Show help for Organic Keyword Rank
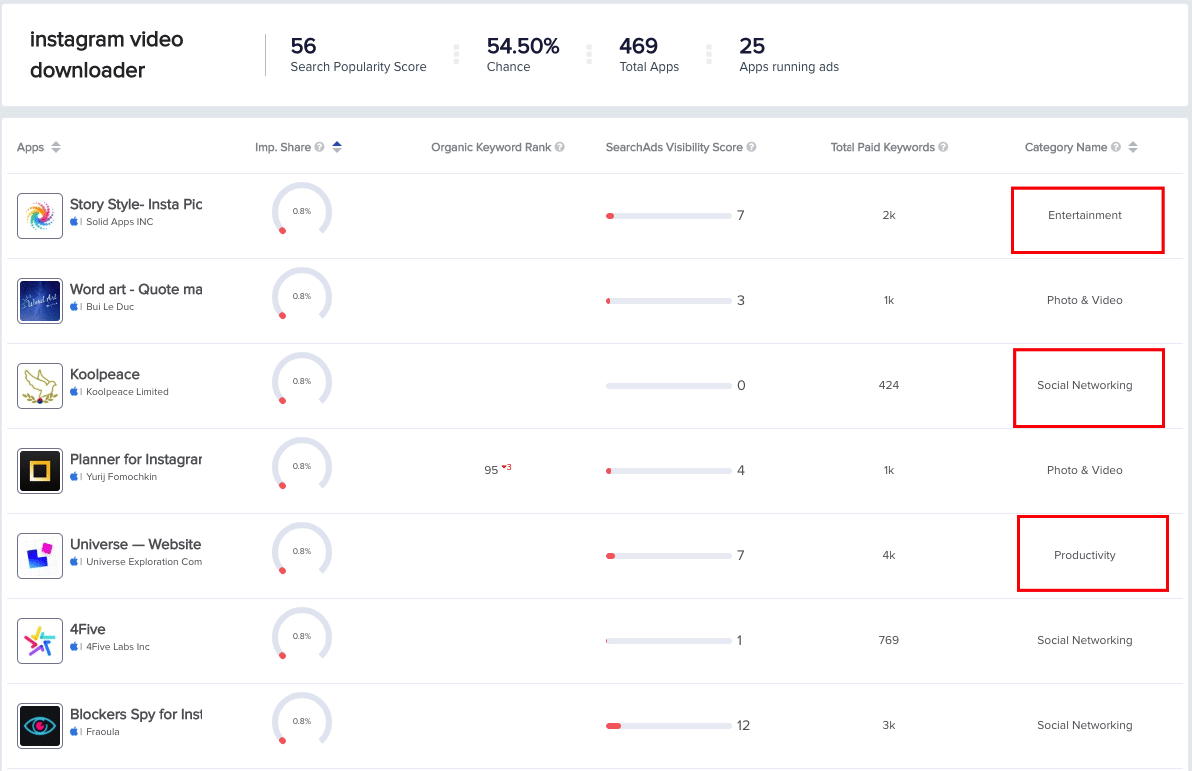This screenshot has width=1192, height=771. pyautogui.click(x=560, y=147)
